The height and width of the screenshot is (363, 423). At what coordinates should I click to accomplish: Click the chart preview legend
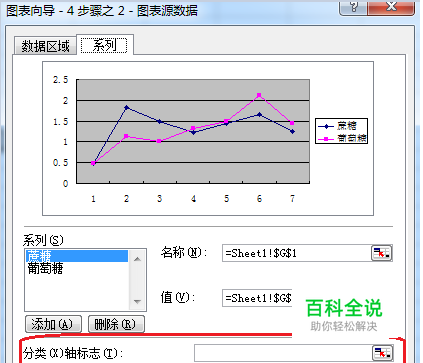tap(342, 131)
